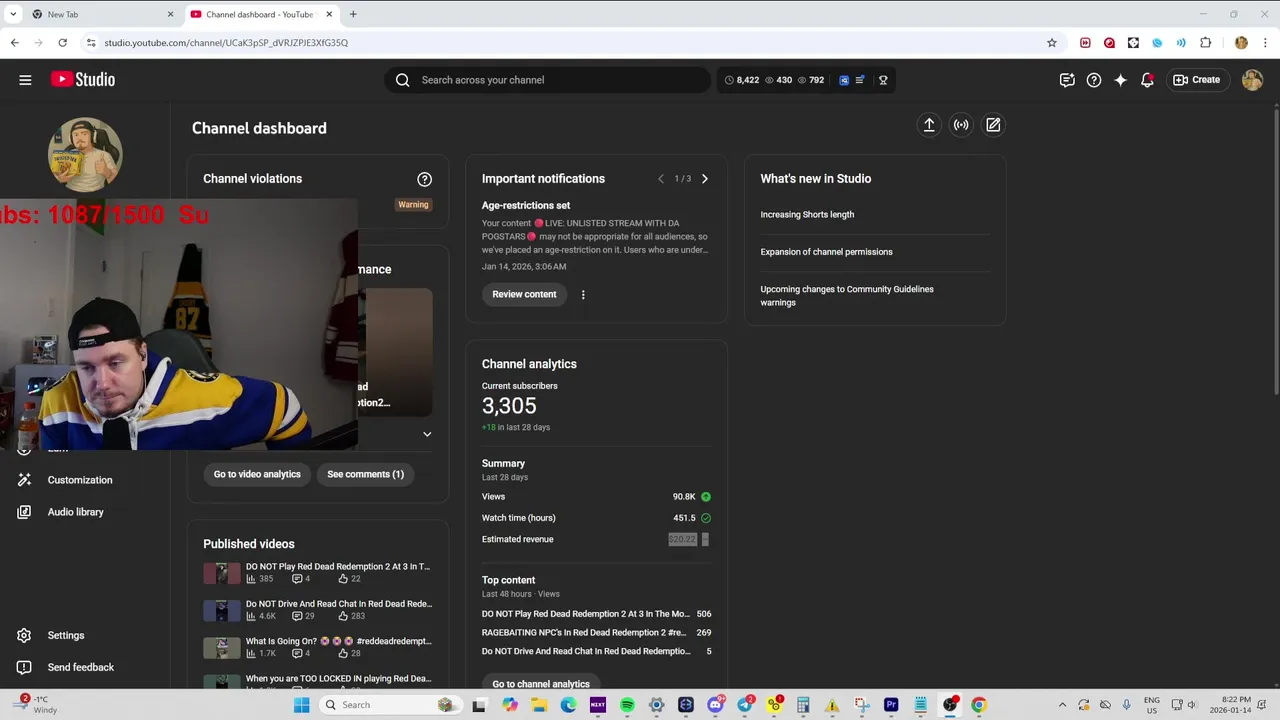Click the trophy icon in header stats bar

(883, 80)
